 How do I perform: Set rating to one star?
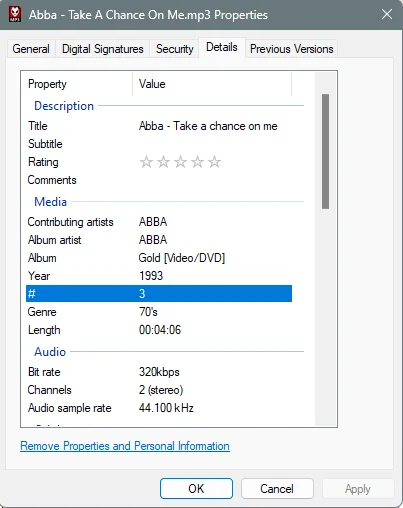click(x=146, y=162)
